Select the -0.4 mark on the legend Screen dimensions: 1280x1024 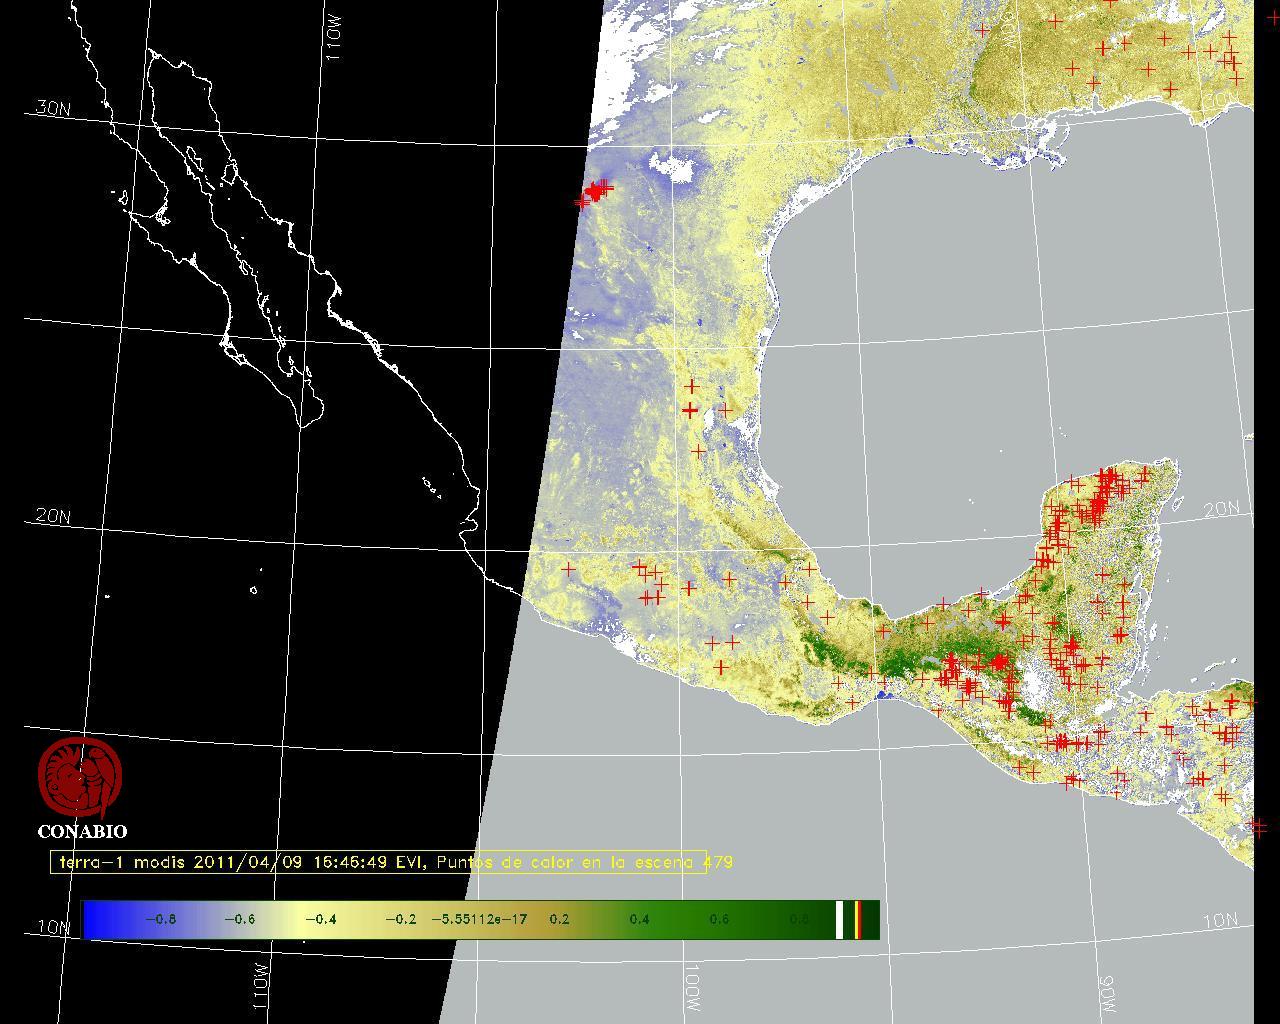click(320, 920)
